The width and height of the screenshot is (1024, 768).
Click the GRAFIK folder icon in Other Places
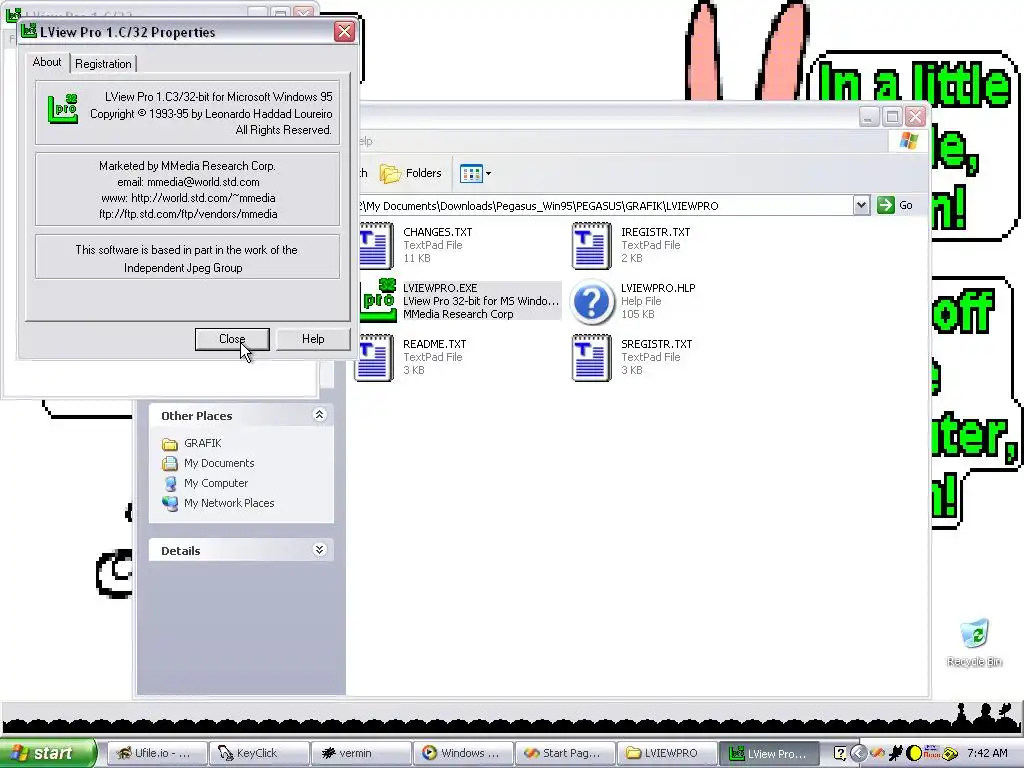point(170,444)
